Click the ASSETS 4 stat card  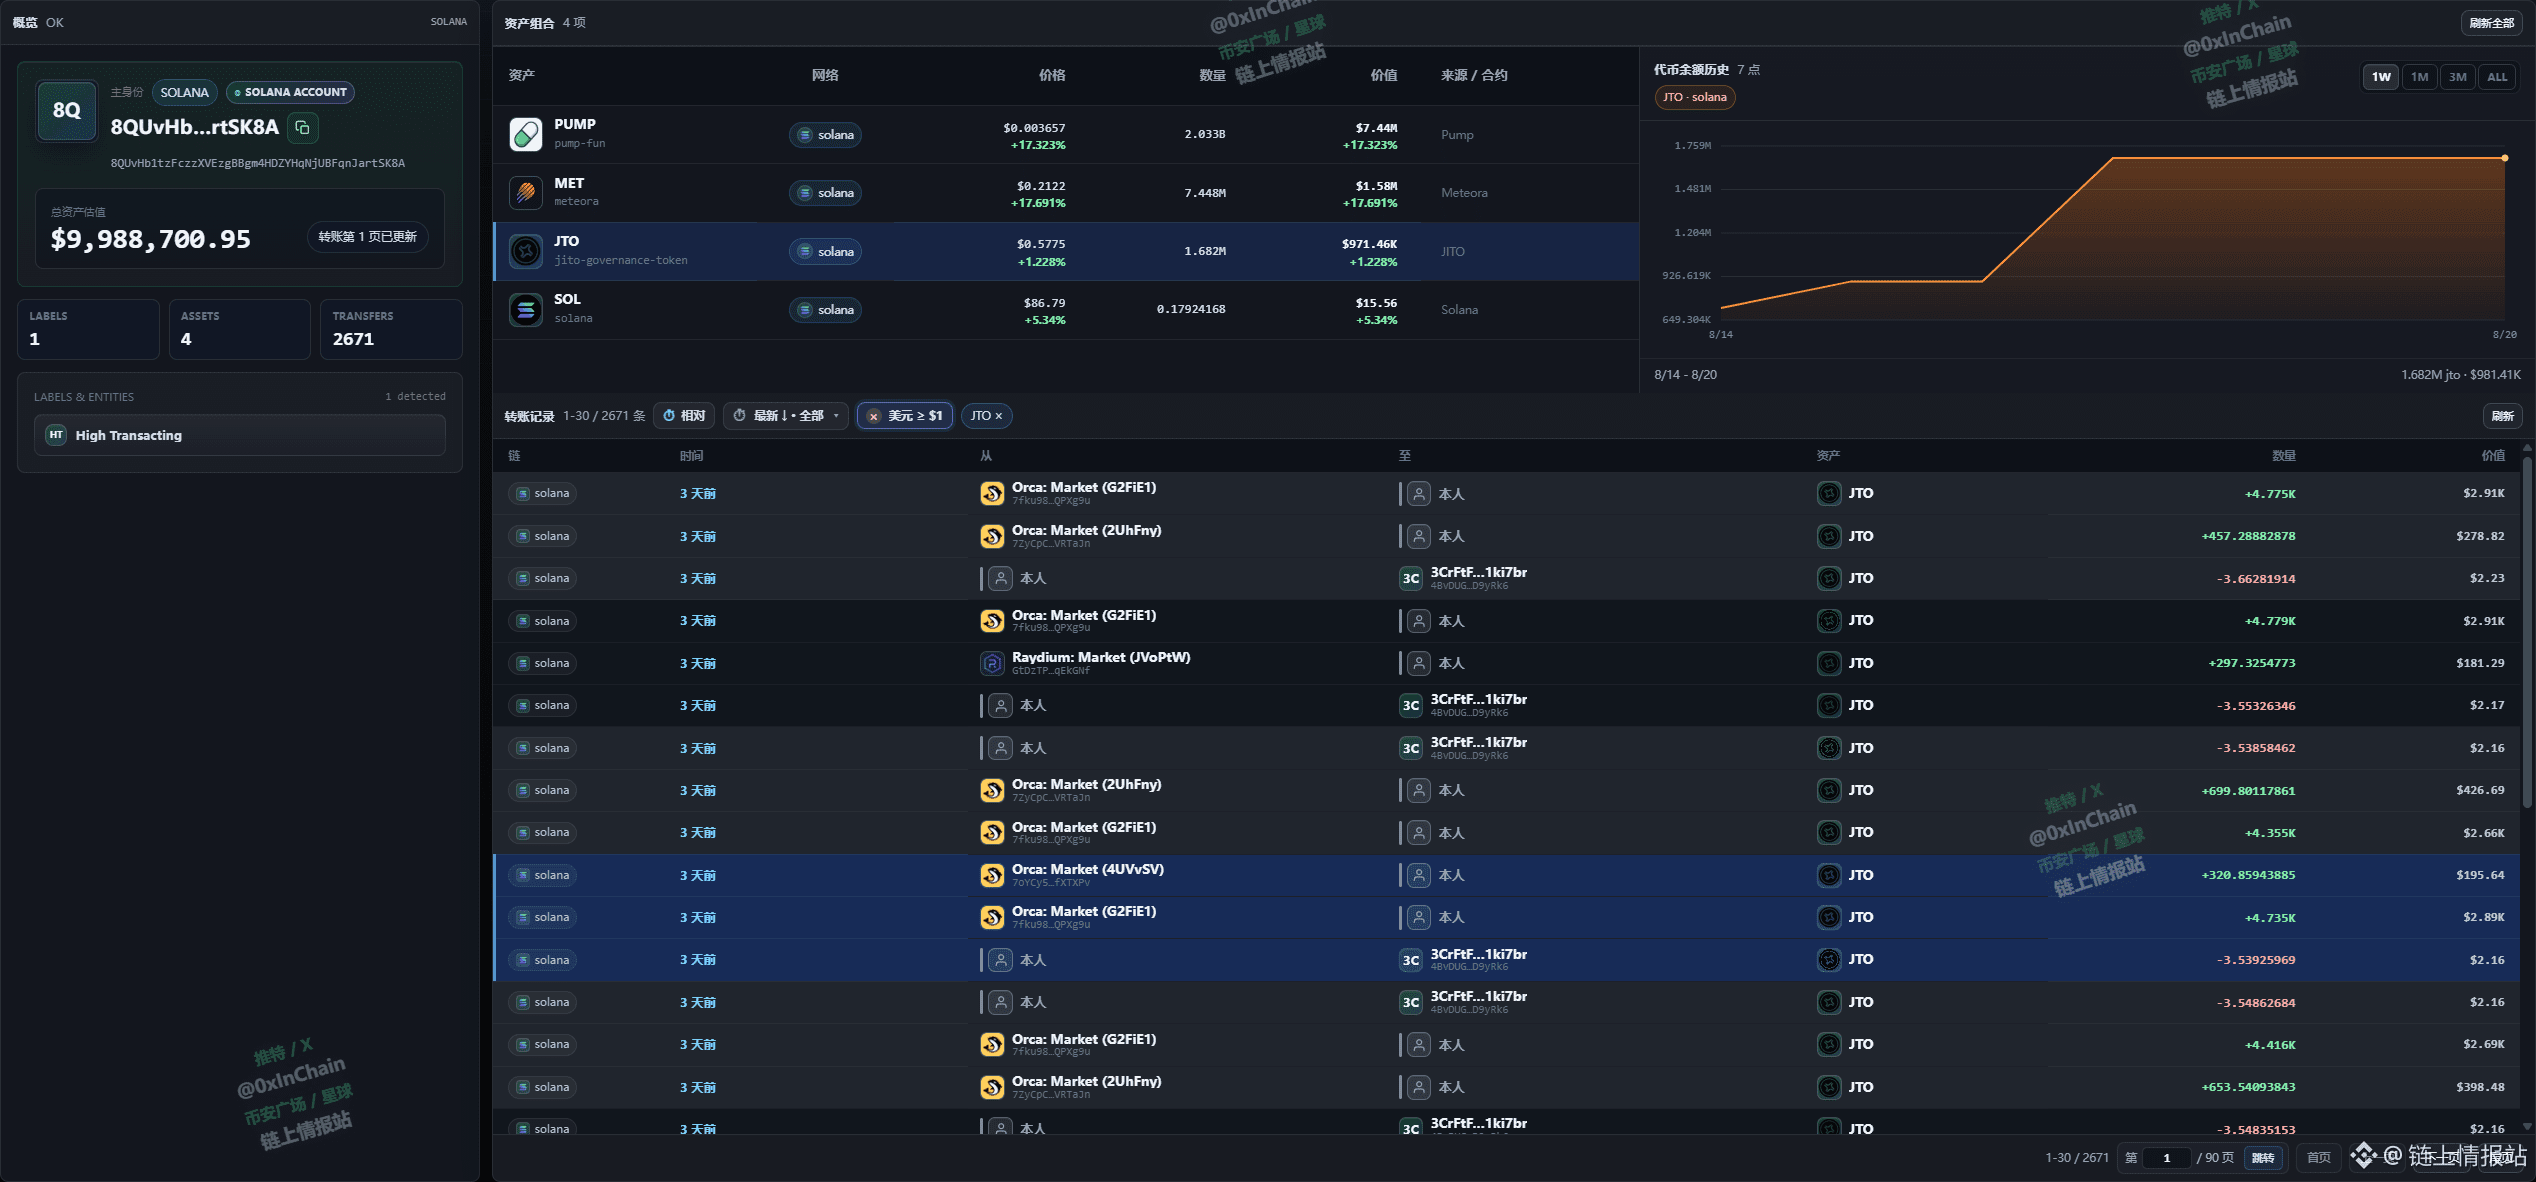click(240, 329)
